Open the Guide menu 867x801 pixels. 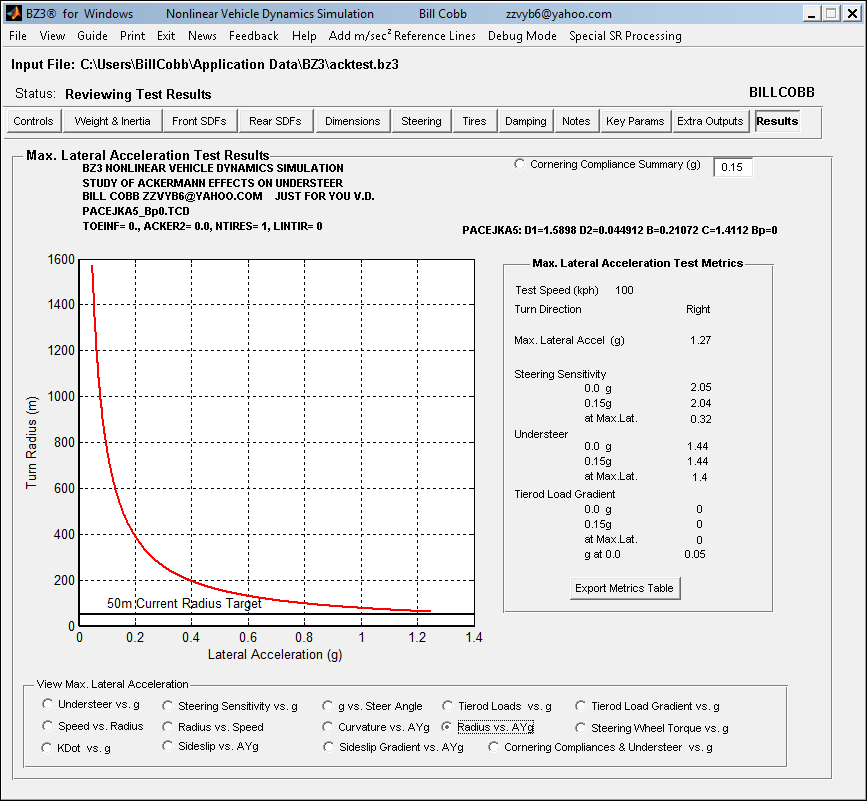92,36
